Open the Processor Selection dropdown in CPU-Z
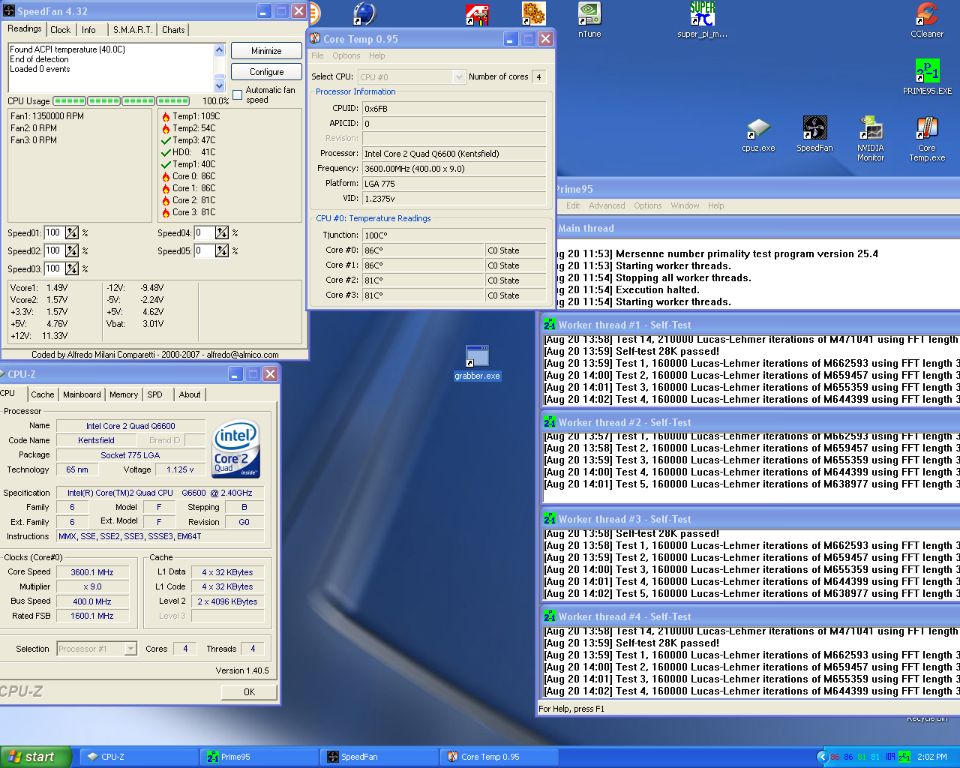 [x=130, y=649]
